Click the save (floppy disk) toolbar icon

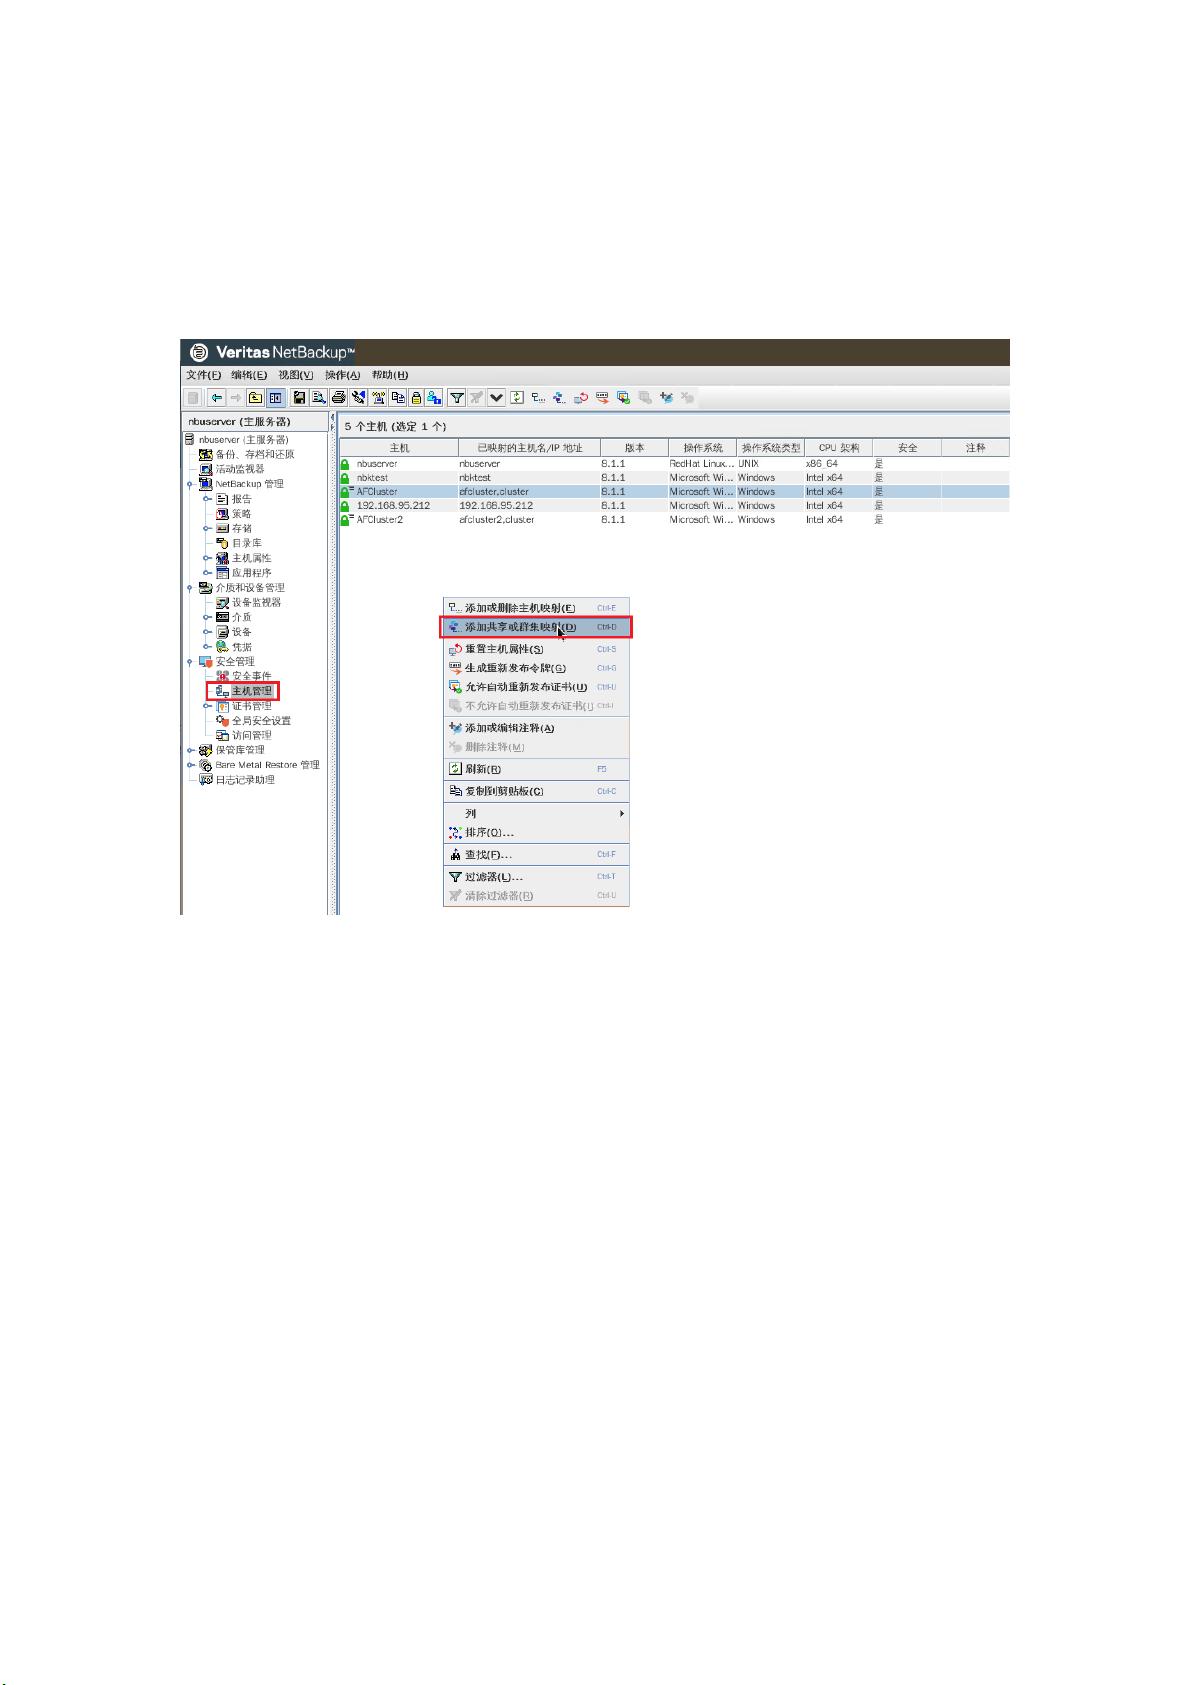(299, 397)
